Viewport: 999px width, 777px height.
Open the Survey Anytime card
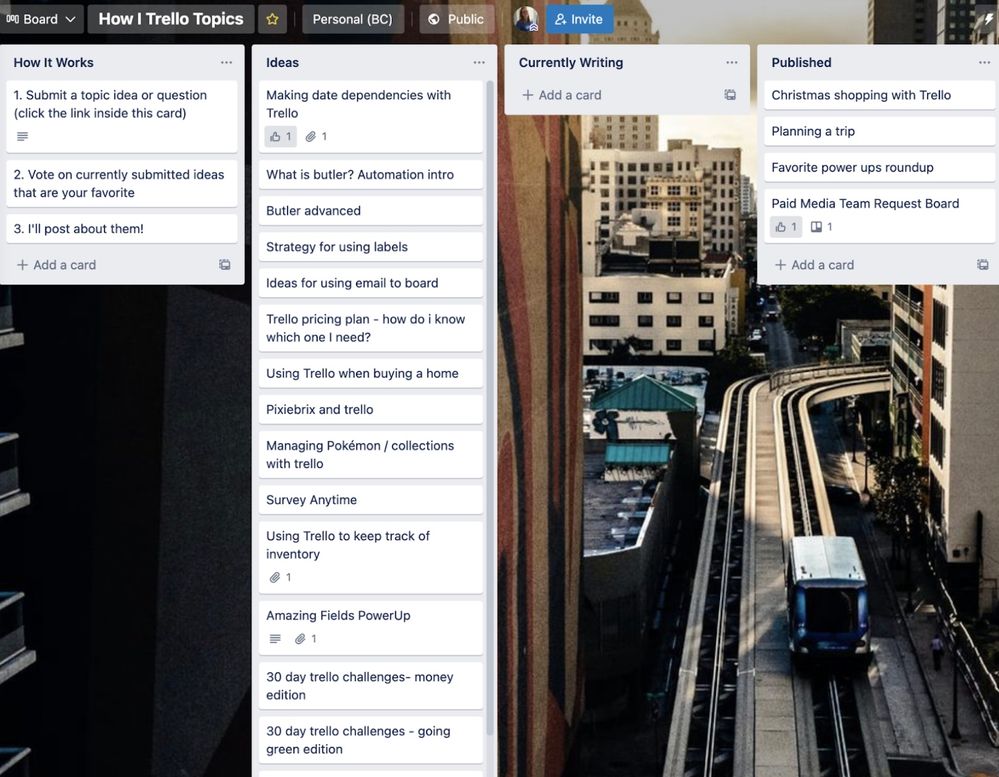[310, 497]
